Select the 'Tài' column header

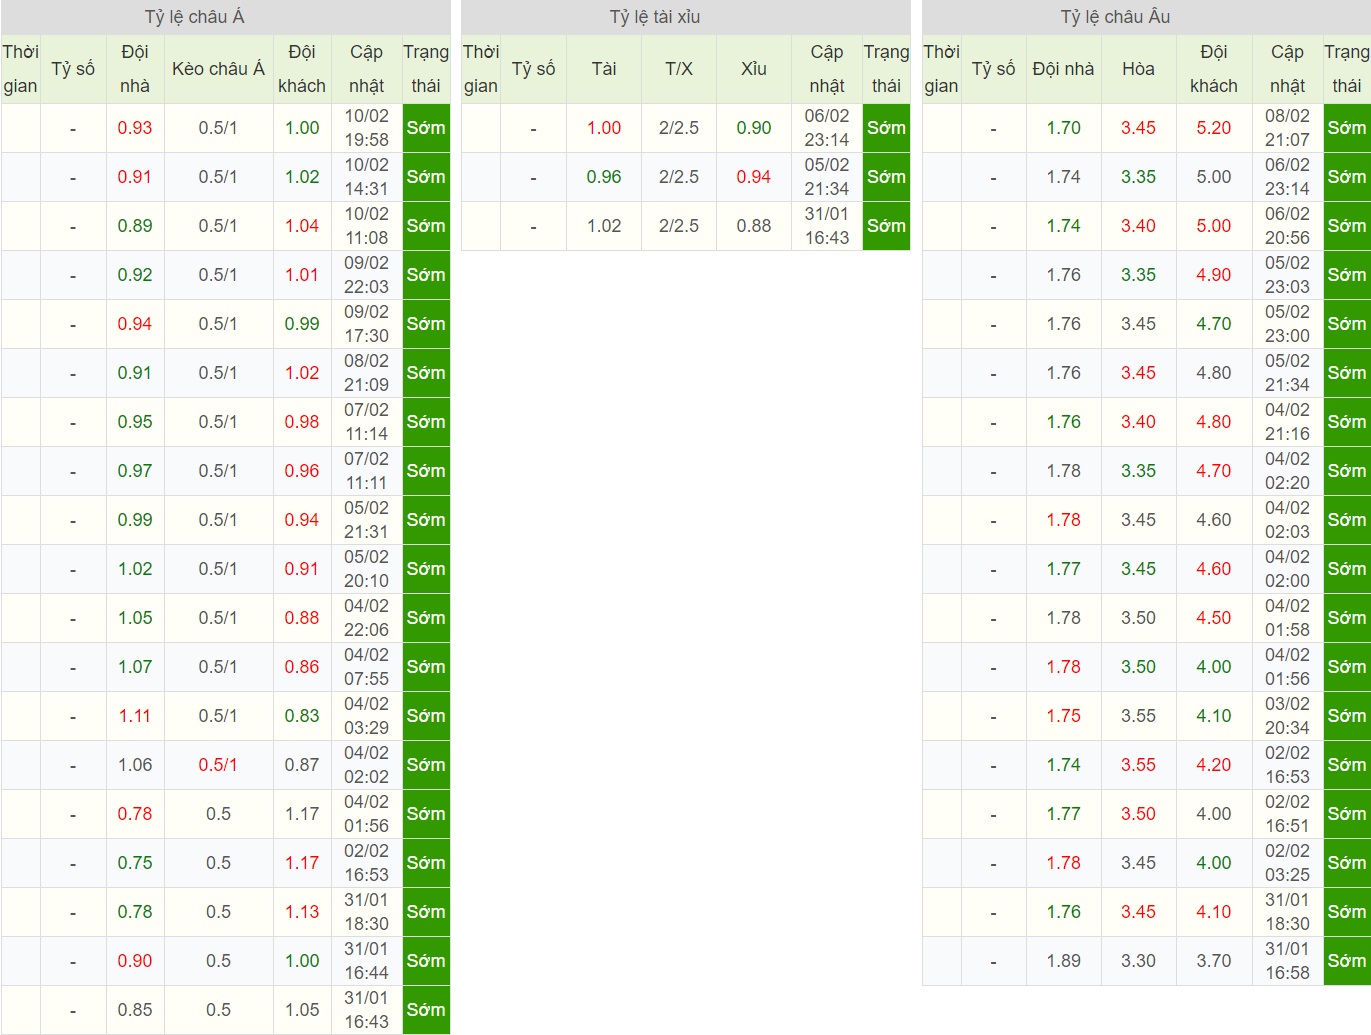point(604,69)
